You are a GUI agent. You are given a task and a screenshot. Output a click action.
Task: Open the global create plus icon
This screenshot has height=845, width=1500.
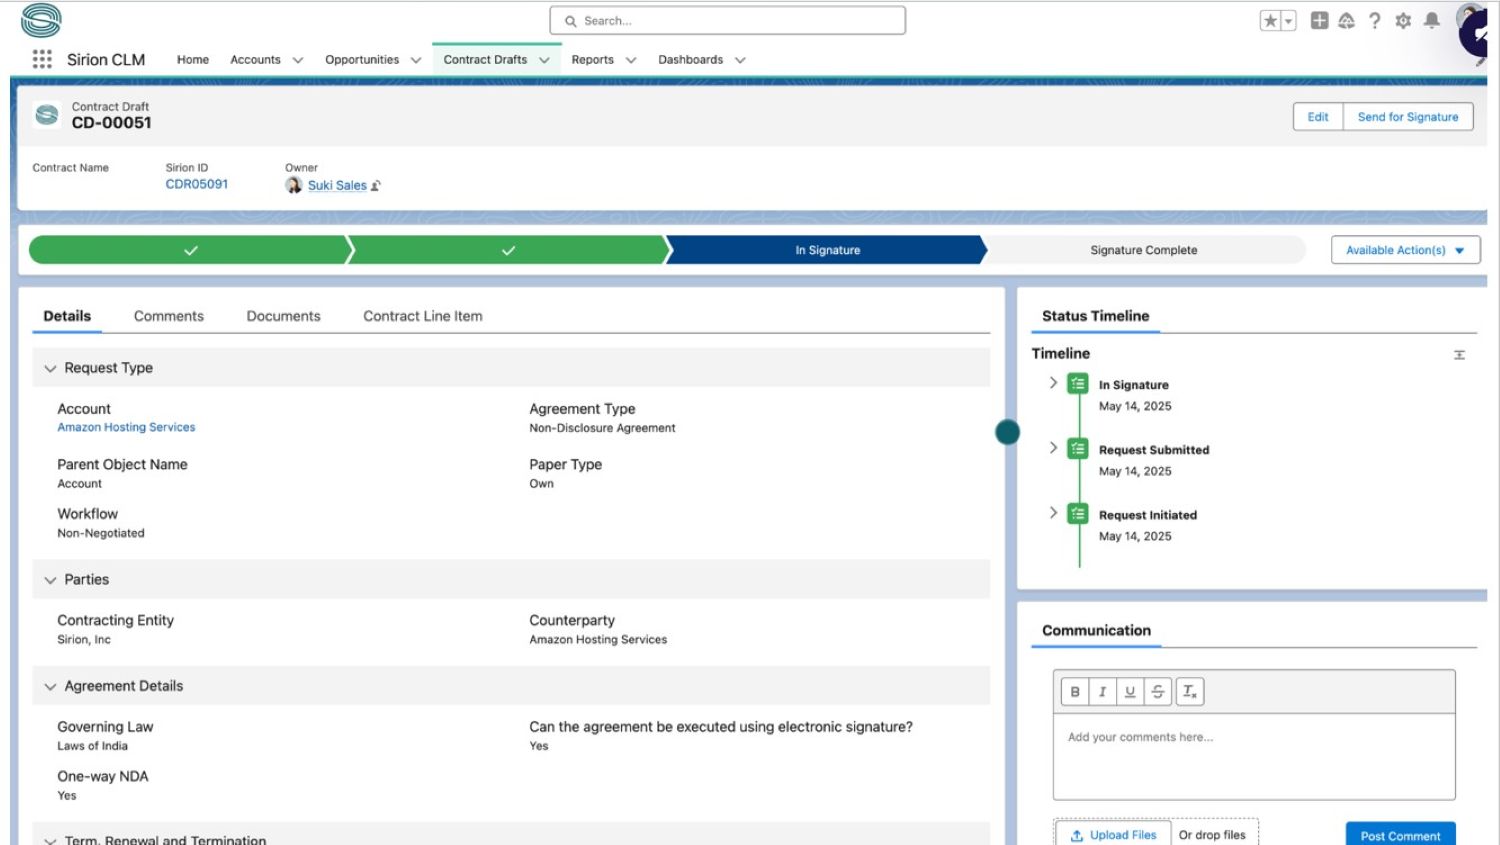(x=1319, y=21)
